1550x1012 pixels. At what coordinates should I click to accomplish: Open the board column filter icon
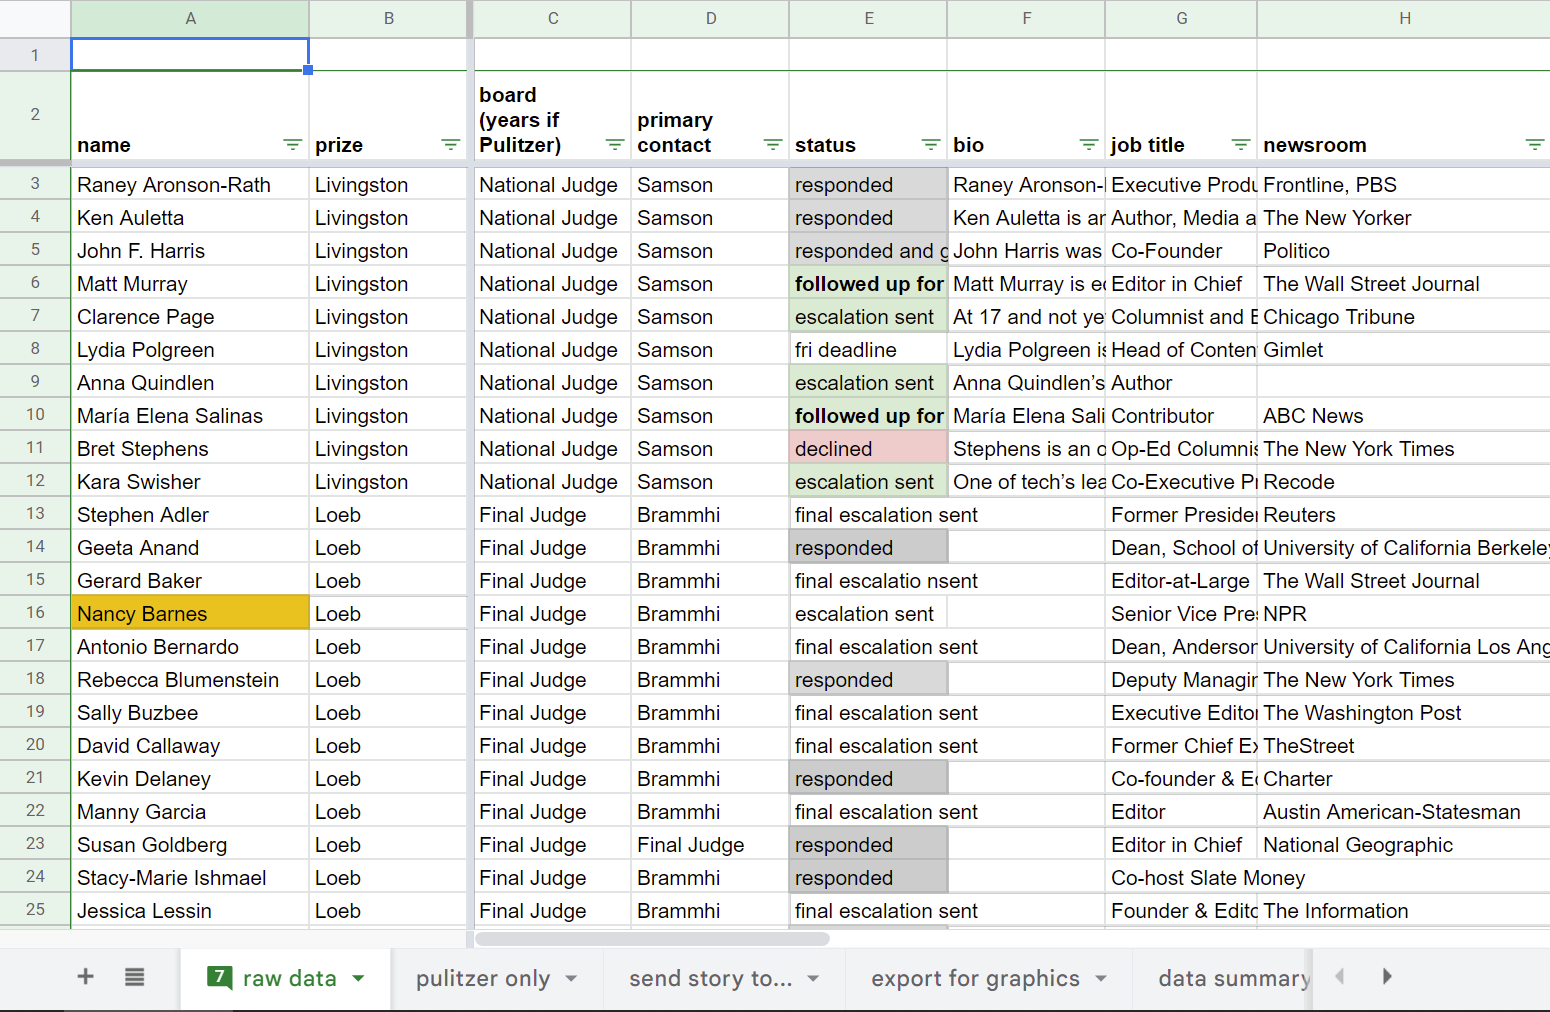click(614, 145)
